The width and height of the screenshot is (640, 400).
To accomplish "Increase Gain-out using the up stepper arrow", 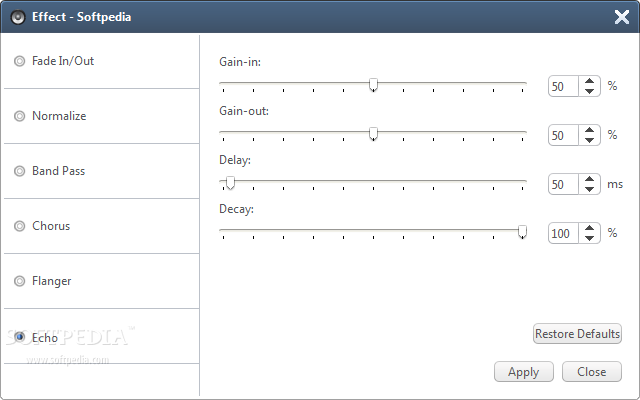I will pos(589,130).
